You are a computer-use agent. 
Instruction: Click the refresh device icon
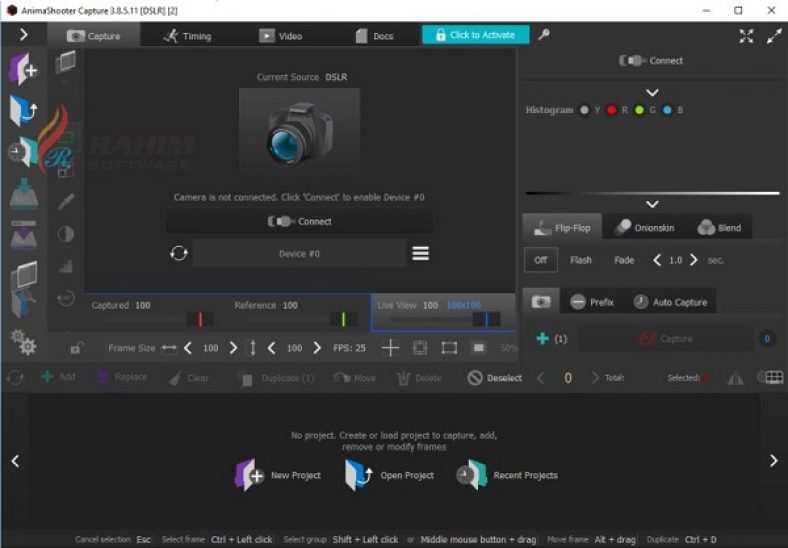pos(179,253)
